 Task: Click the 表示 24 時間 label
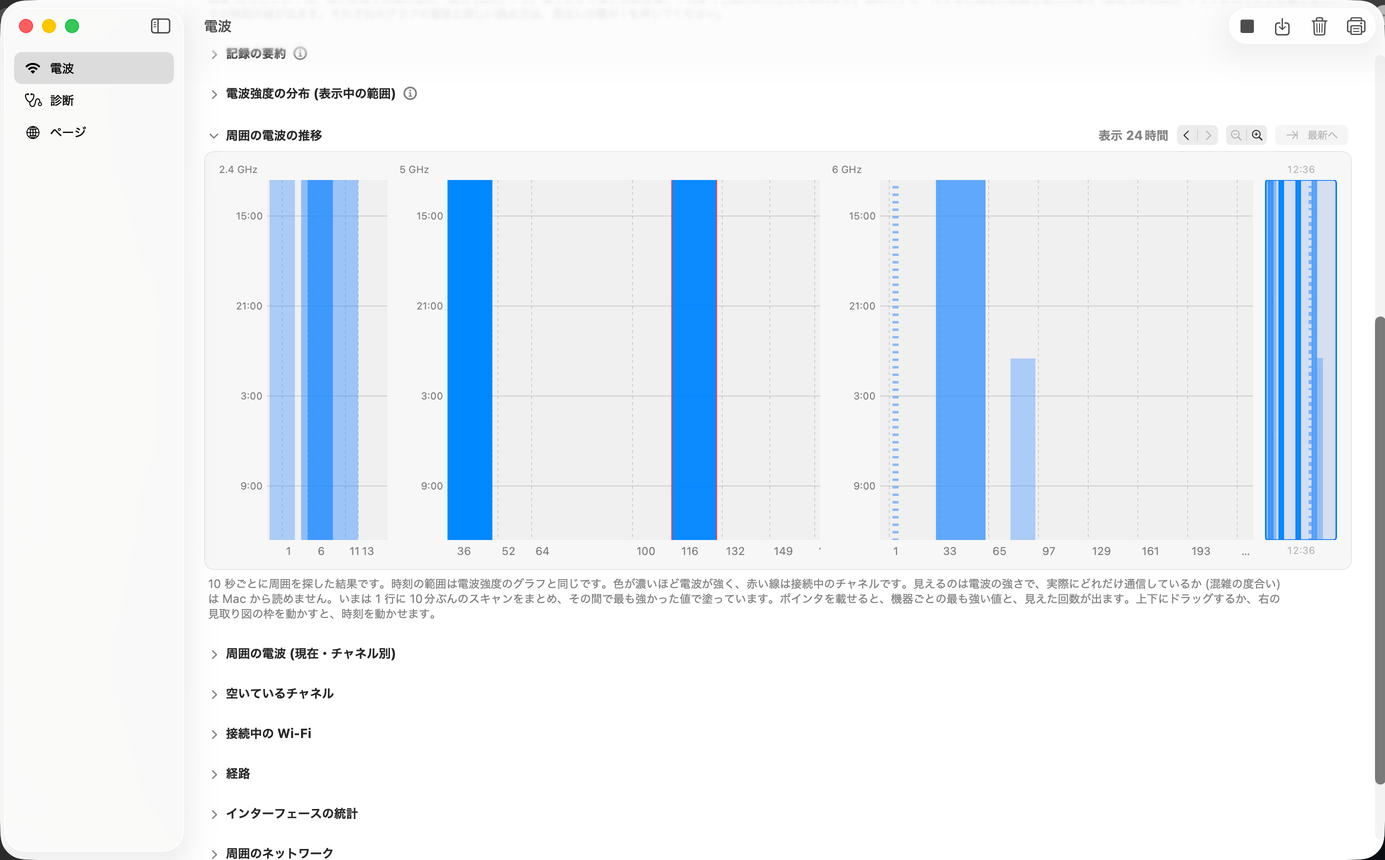1133,135
